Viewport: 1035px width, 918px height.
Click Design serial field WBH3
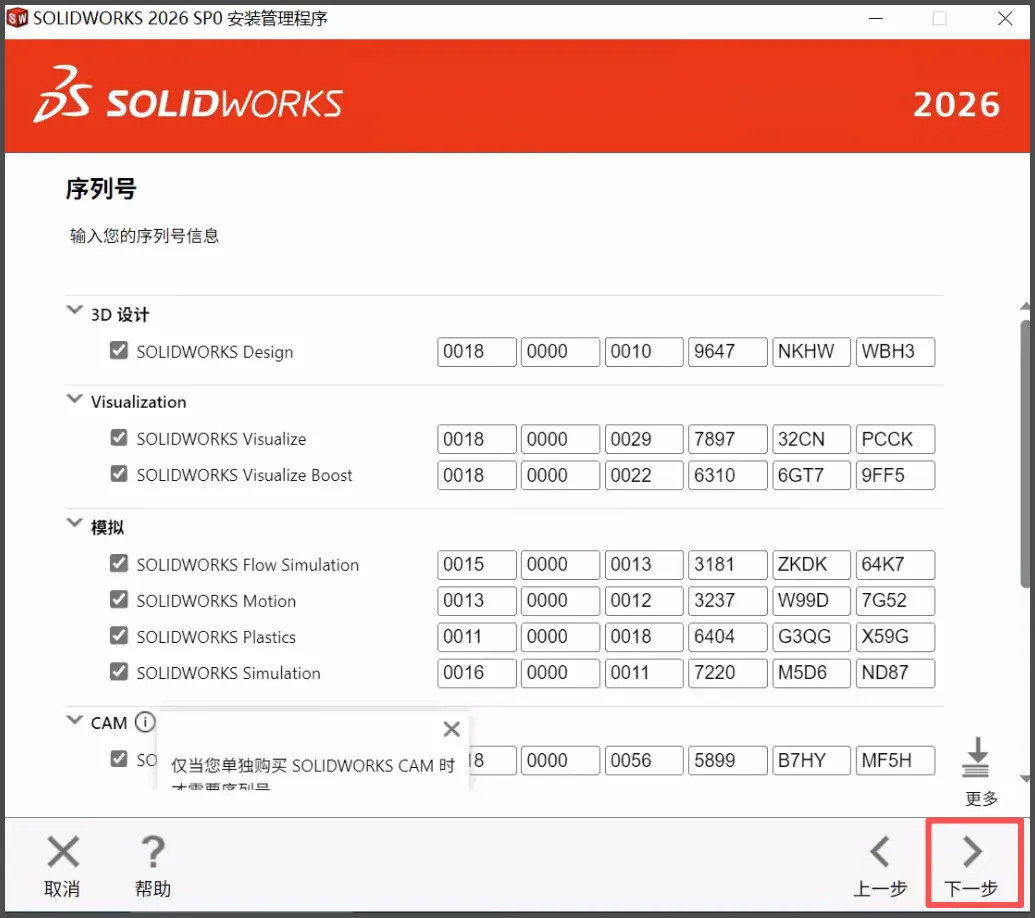coord(895,352)
